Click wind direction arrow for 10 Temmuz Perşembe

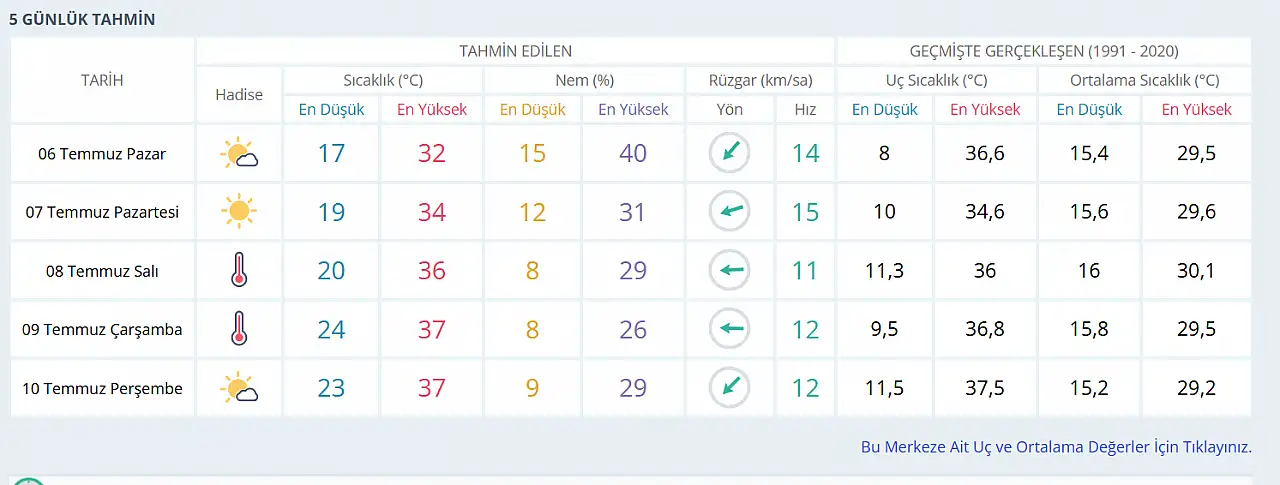click(730, 387)
